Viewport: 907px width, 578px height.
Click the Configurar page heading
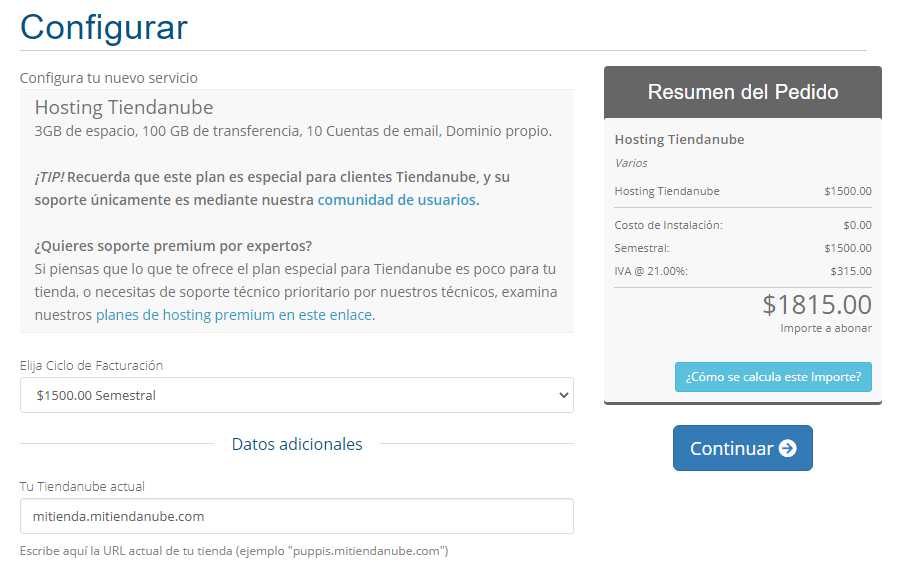pos(104,26)
